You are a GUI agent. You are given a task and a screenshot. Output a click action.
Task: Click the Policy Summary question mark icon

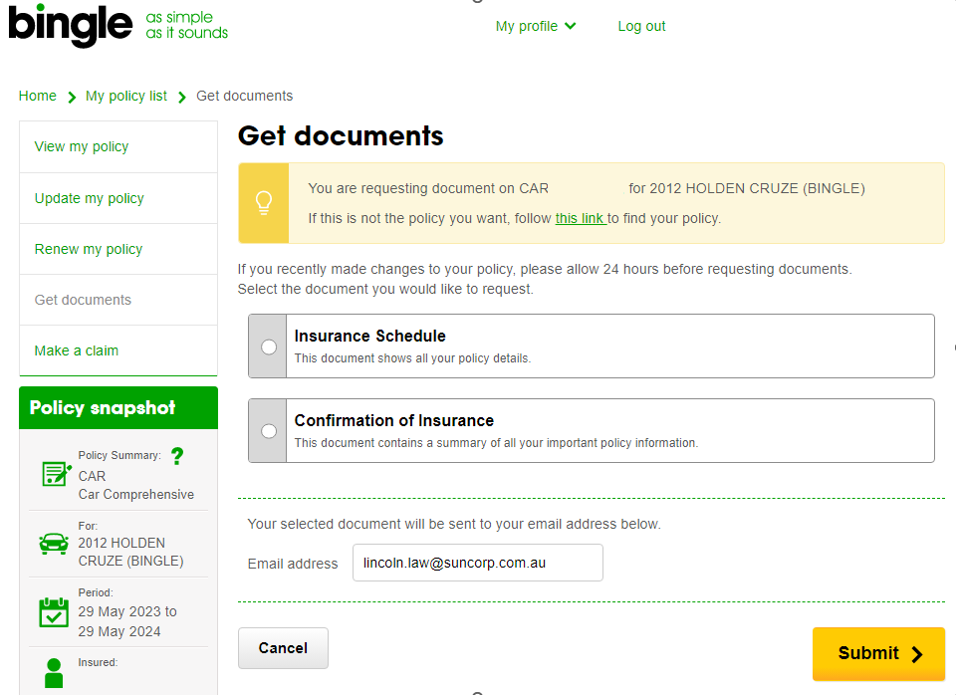pyautogui.click(x=177, y=456)
